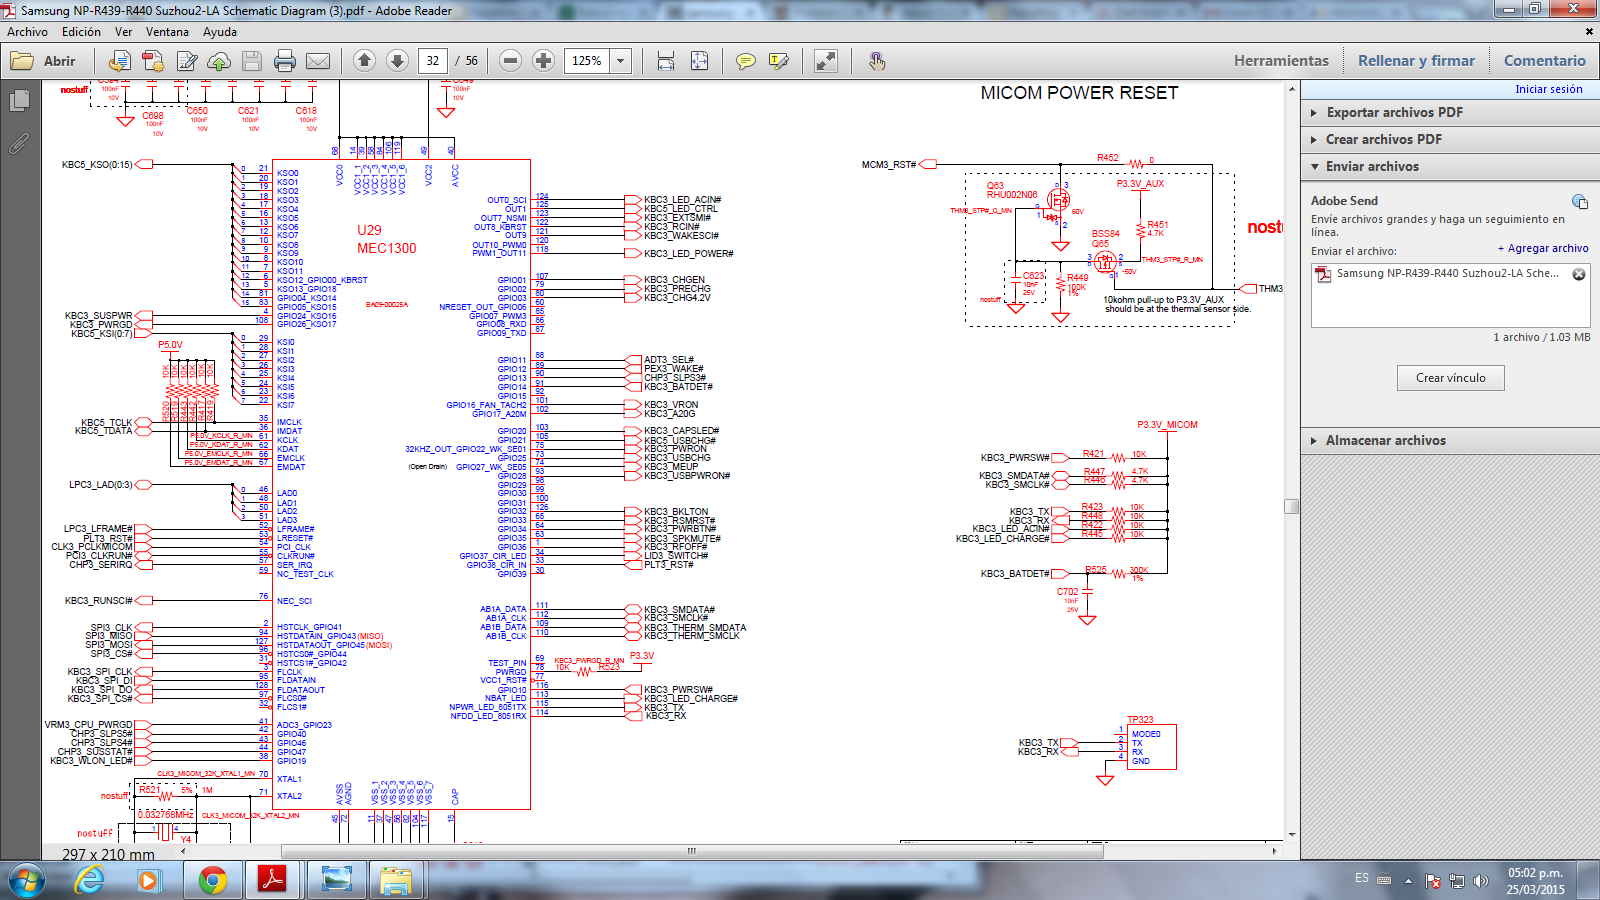Switch to the Comentario pane

click(x=1544, y=61)
